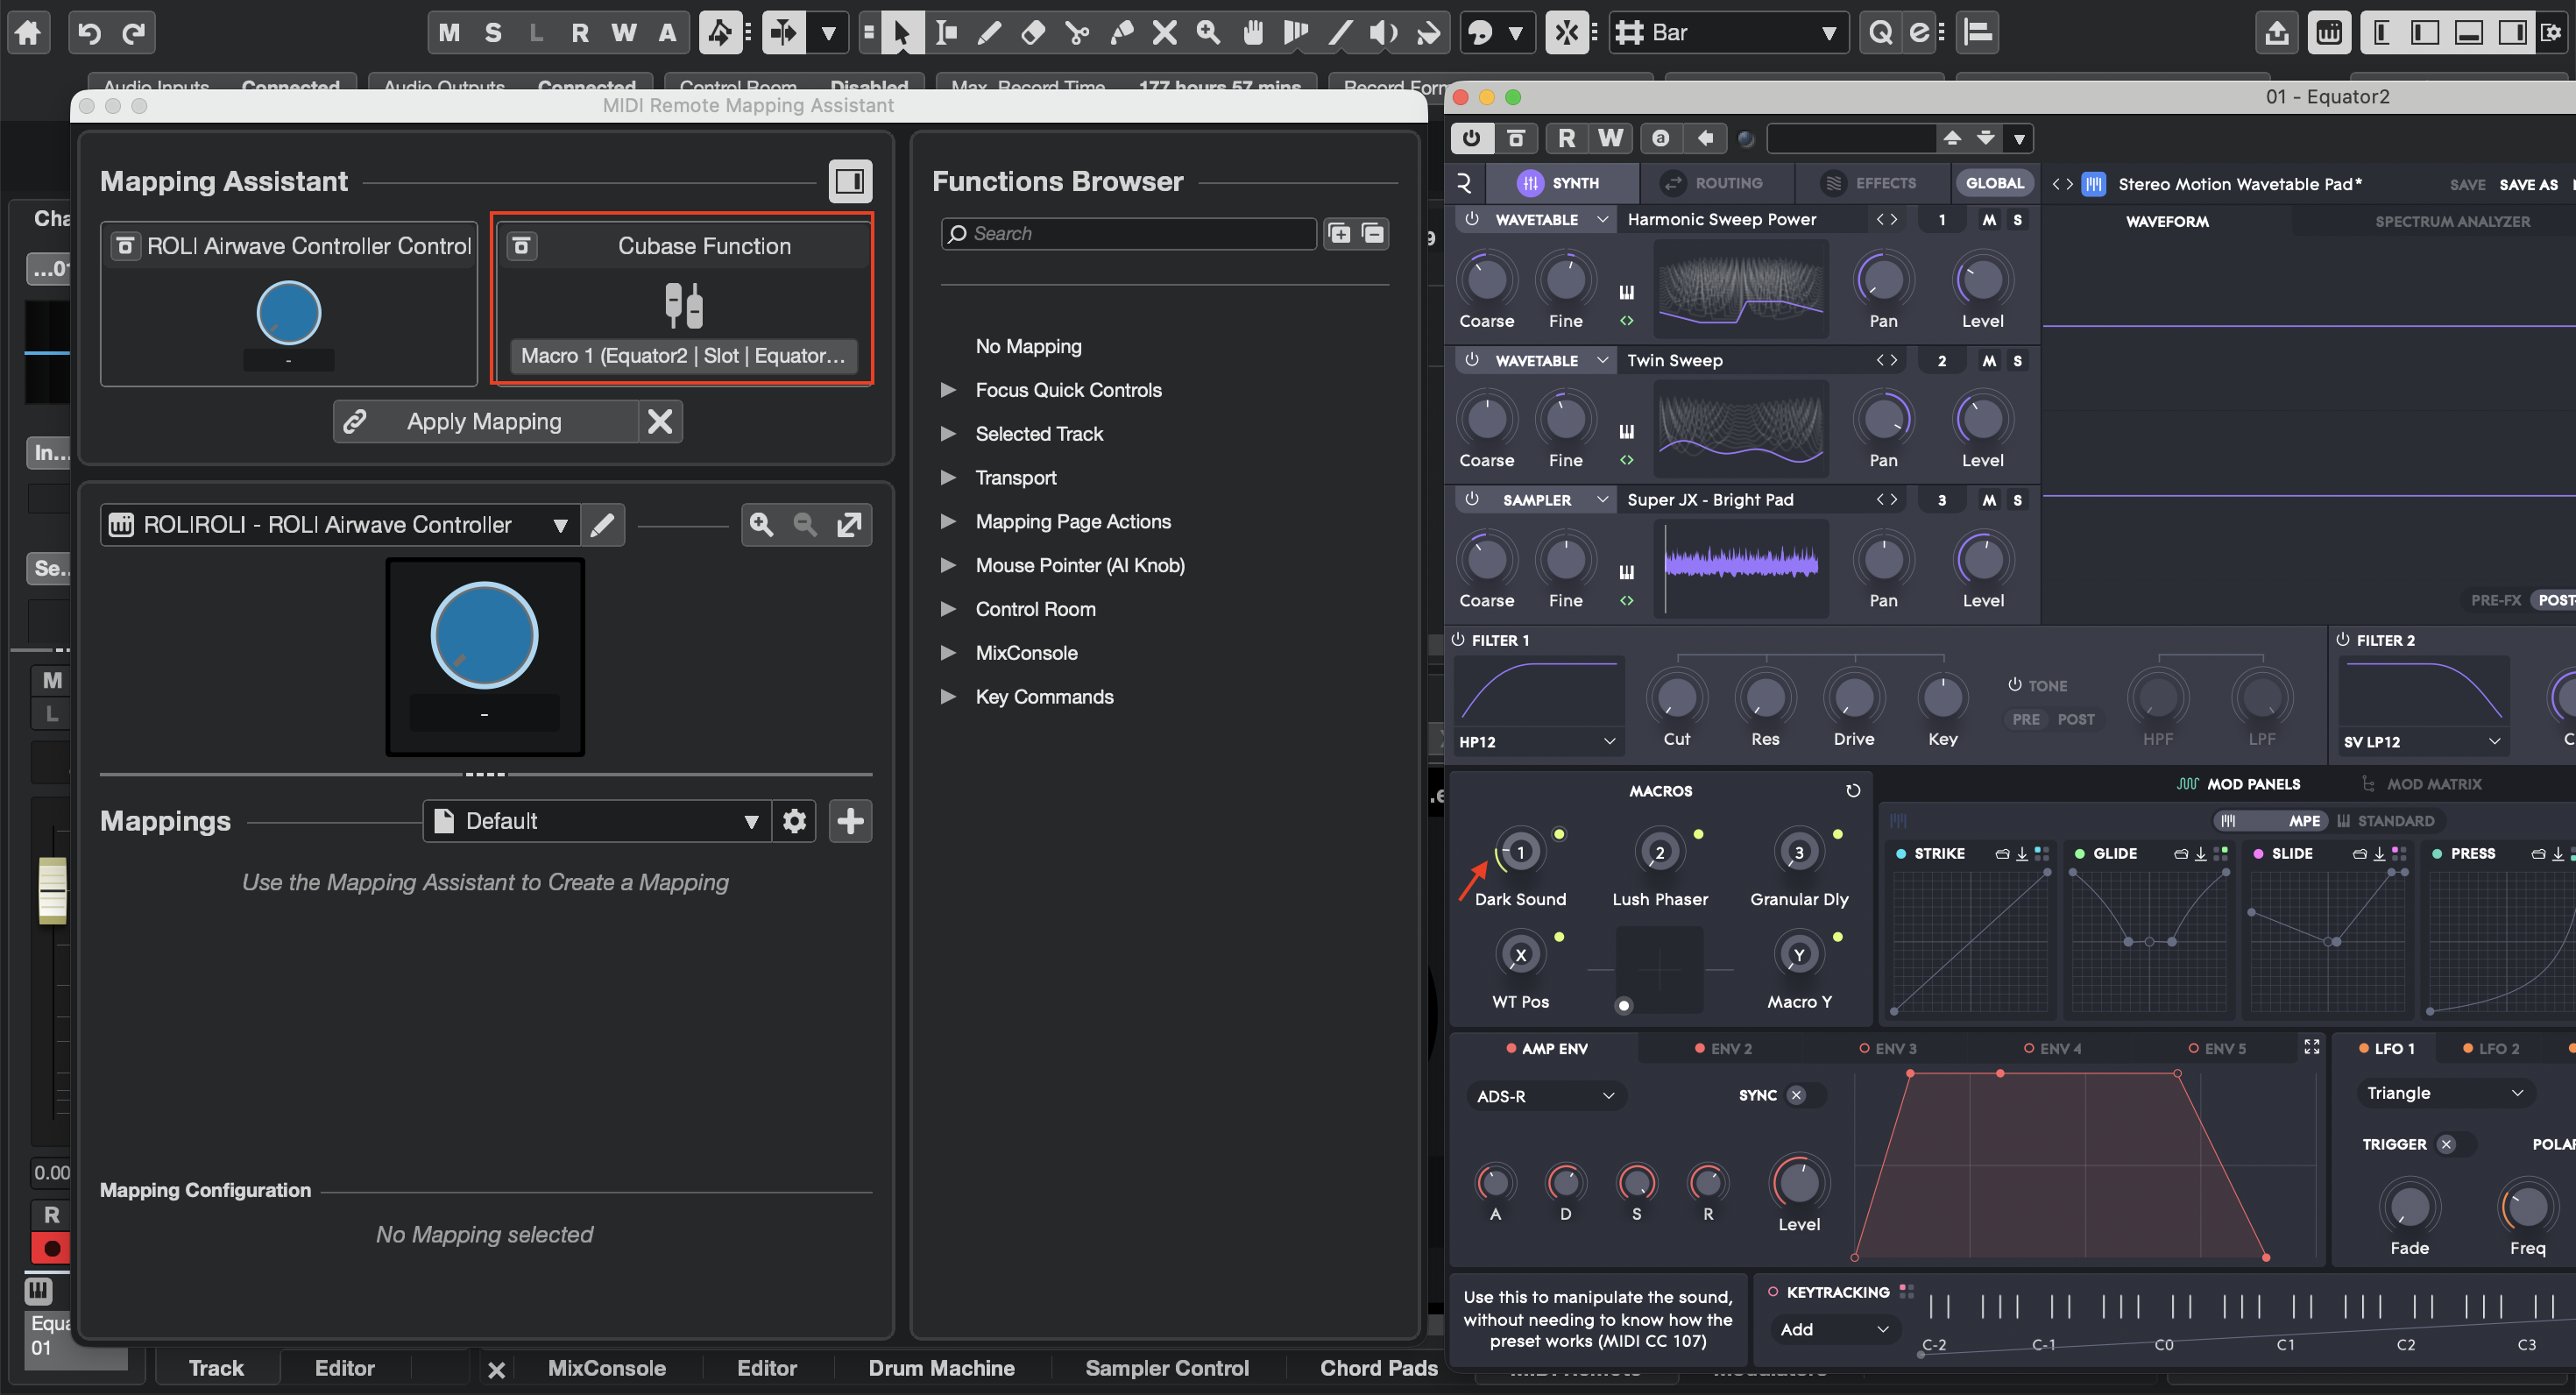Open the ADS-R envelope type dropdown
The width and height of the screenshot is (2576, 1395).
pos(1545,1096)
